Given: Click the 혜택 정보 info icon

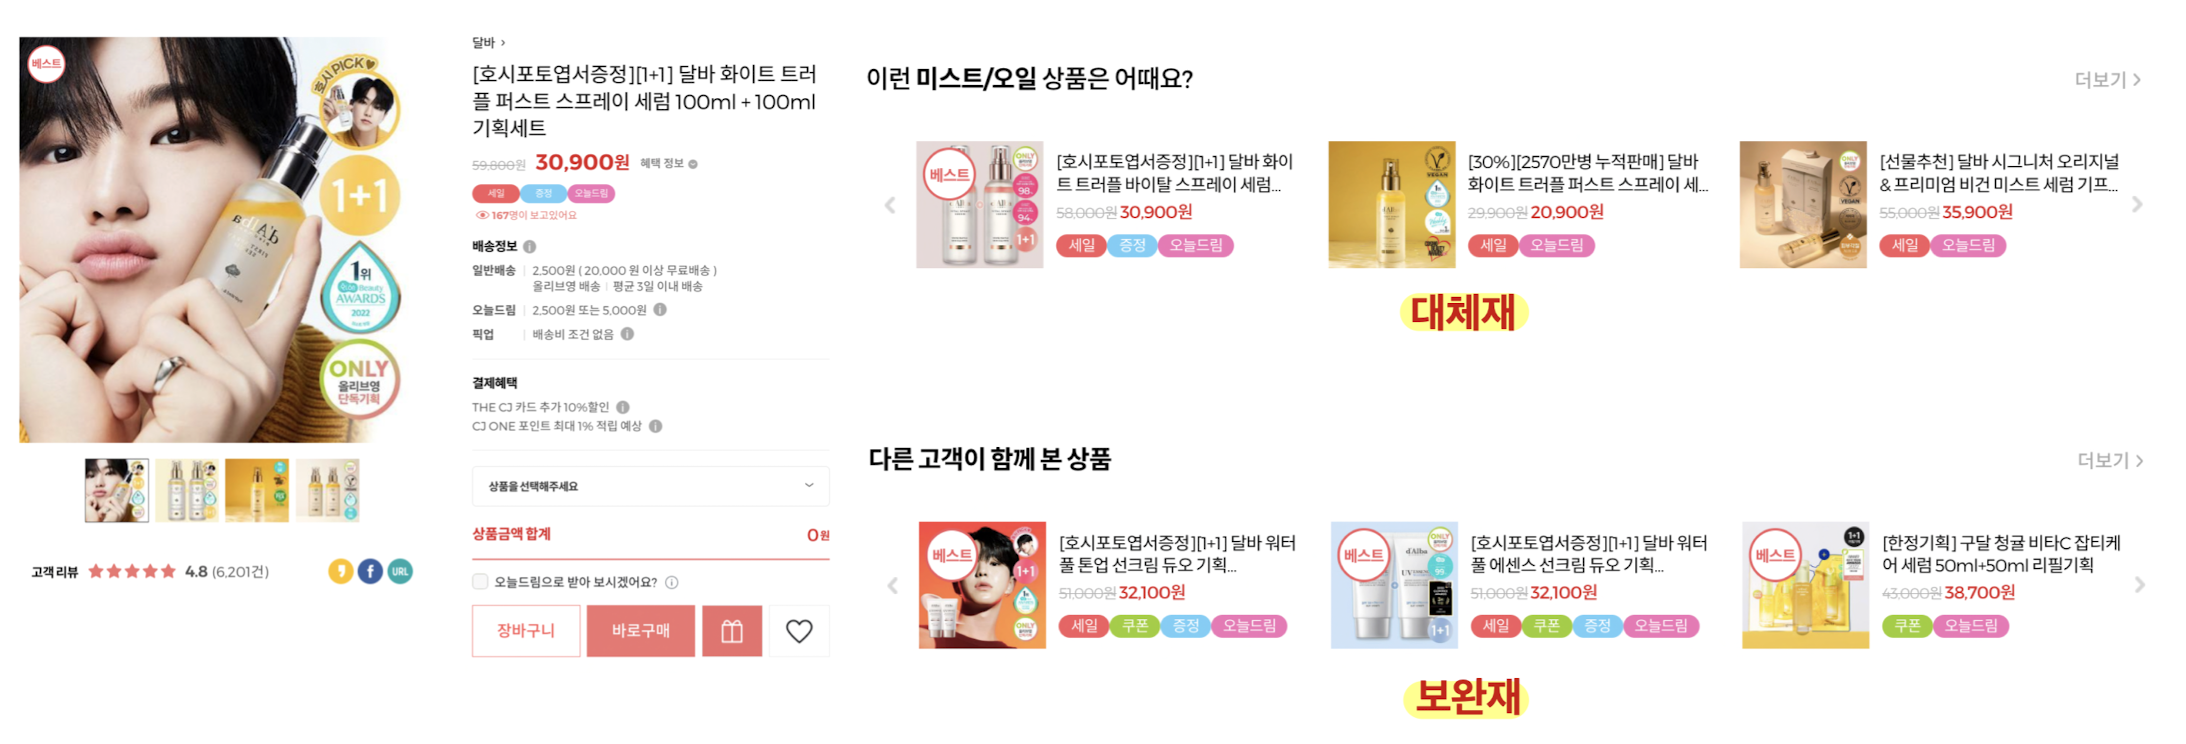Looking at the screenshot, I should [693, 164].
